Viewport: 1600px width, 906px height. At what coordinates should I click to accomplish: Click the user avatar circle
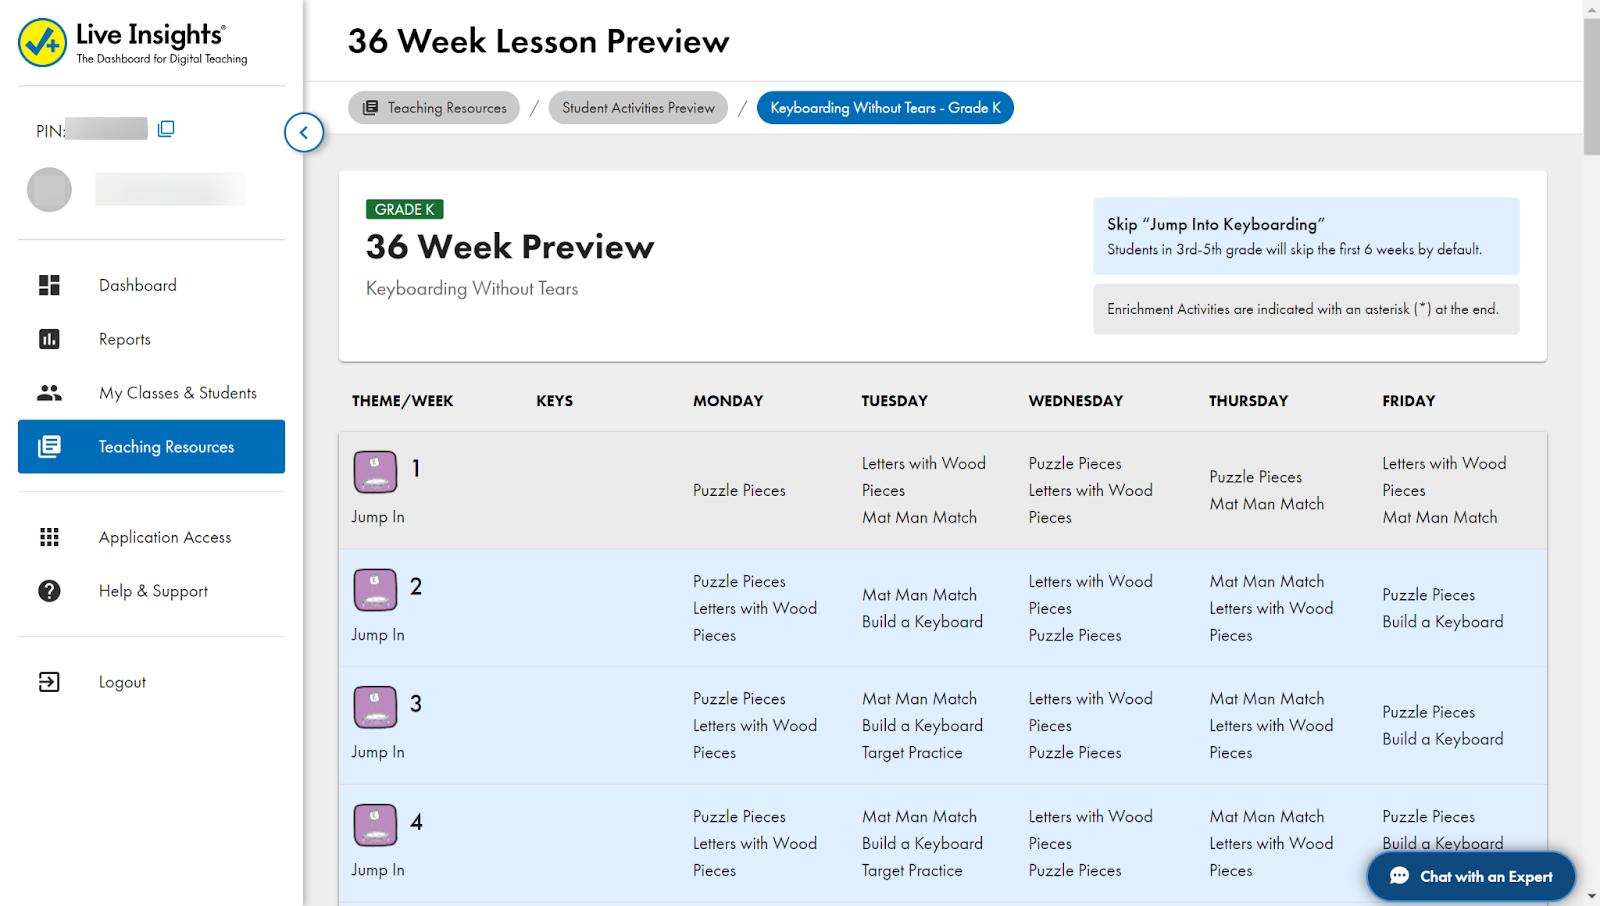(x=49, y=189)
